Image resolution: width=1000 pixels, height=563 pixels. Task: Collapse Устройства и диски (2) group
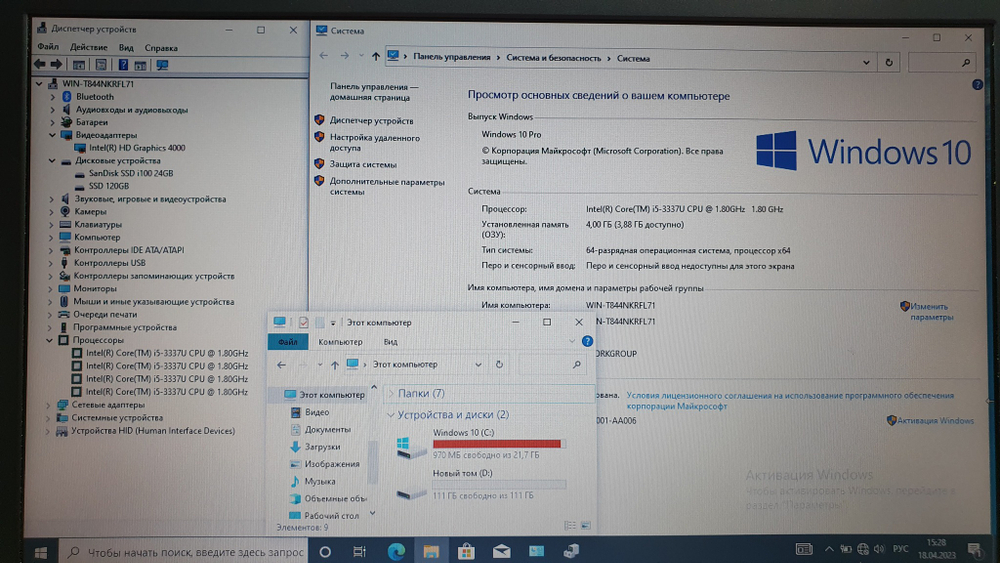(x=390, y=414)
